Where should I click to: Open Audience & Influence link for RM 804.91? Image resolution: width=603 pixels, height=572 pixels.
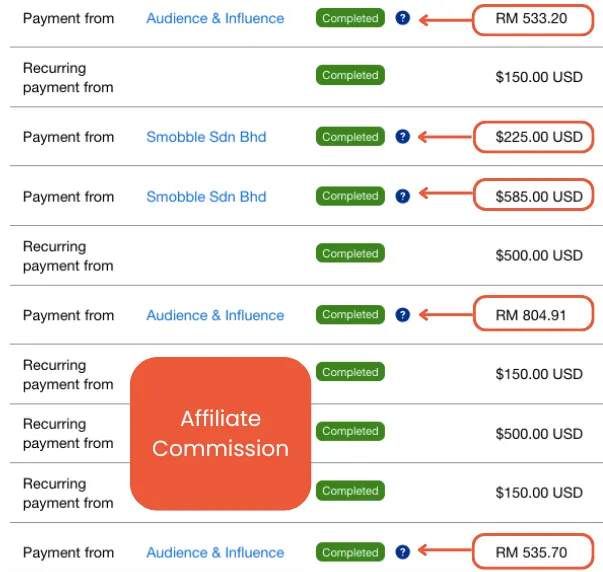coord(215,315)
